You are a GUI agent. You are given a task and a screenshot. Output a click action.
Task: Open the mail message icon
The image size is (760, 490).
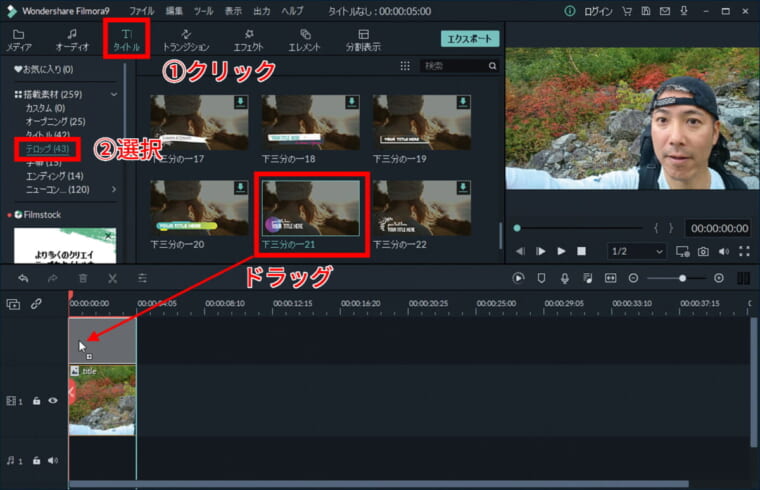coord(665,11)
